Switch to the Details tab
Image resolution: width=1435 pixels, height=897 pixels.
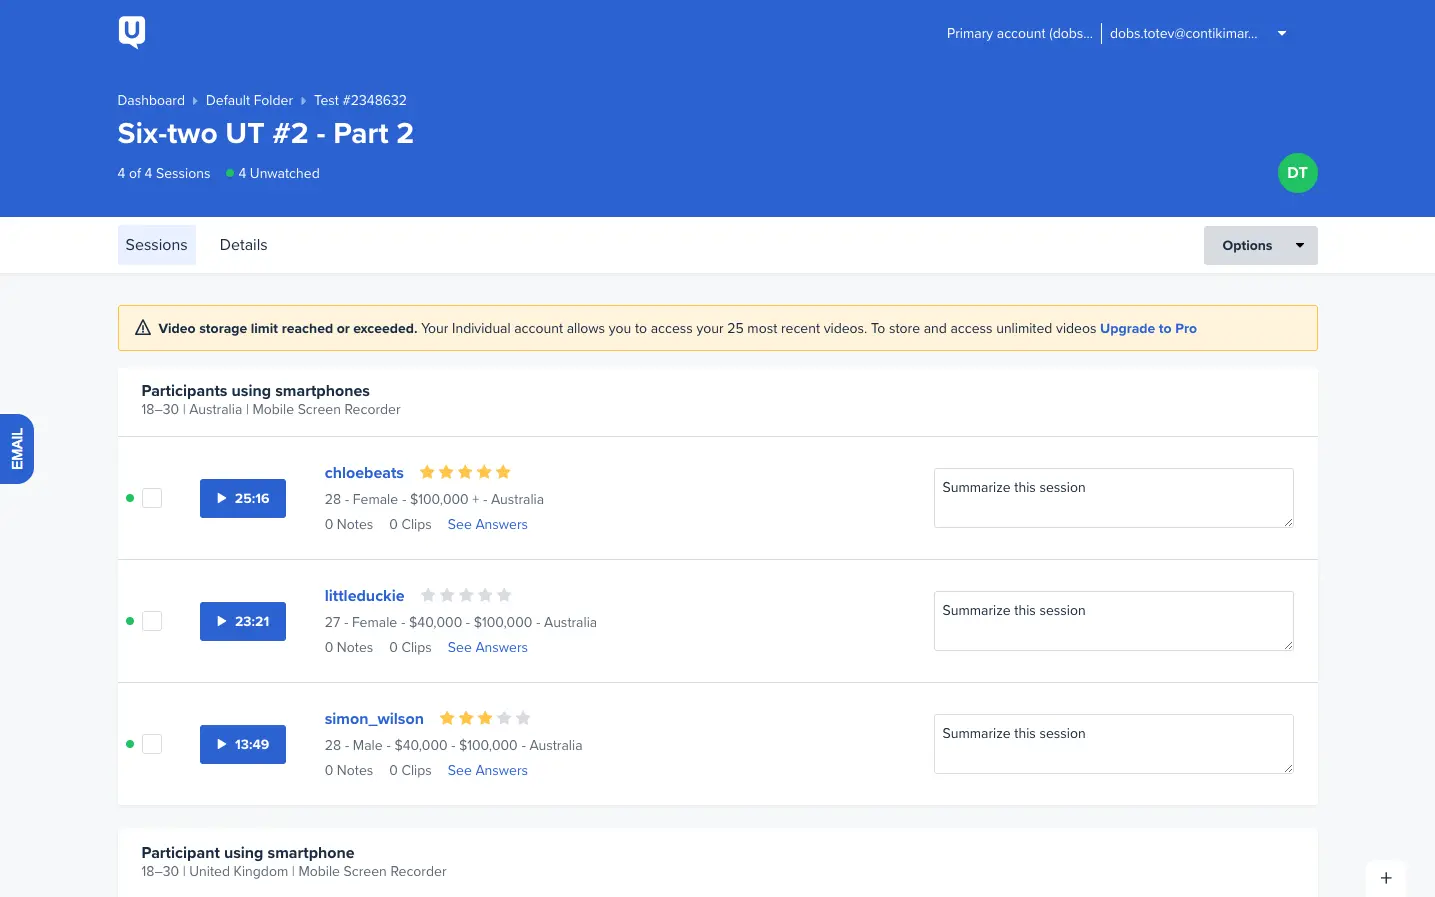pos(243,245)
